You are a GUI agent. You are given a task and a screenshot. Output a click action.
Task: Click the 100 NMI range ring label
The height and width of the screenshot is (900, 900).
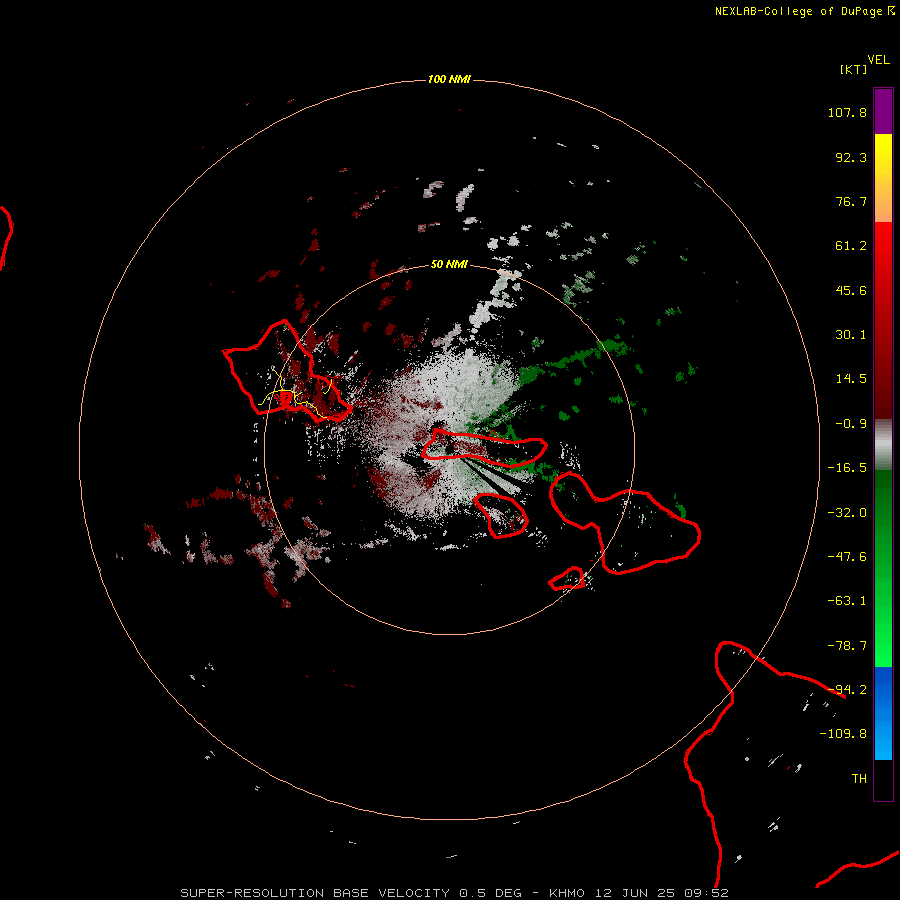point(449,79)
